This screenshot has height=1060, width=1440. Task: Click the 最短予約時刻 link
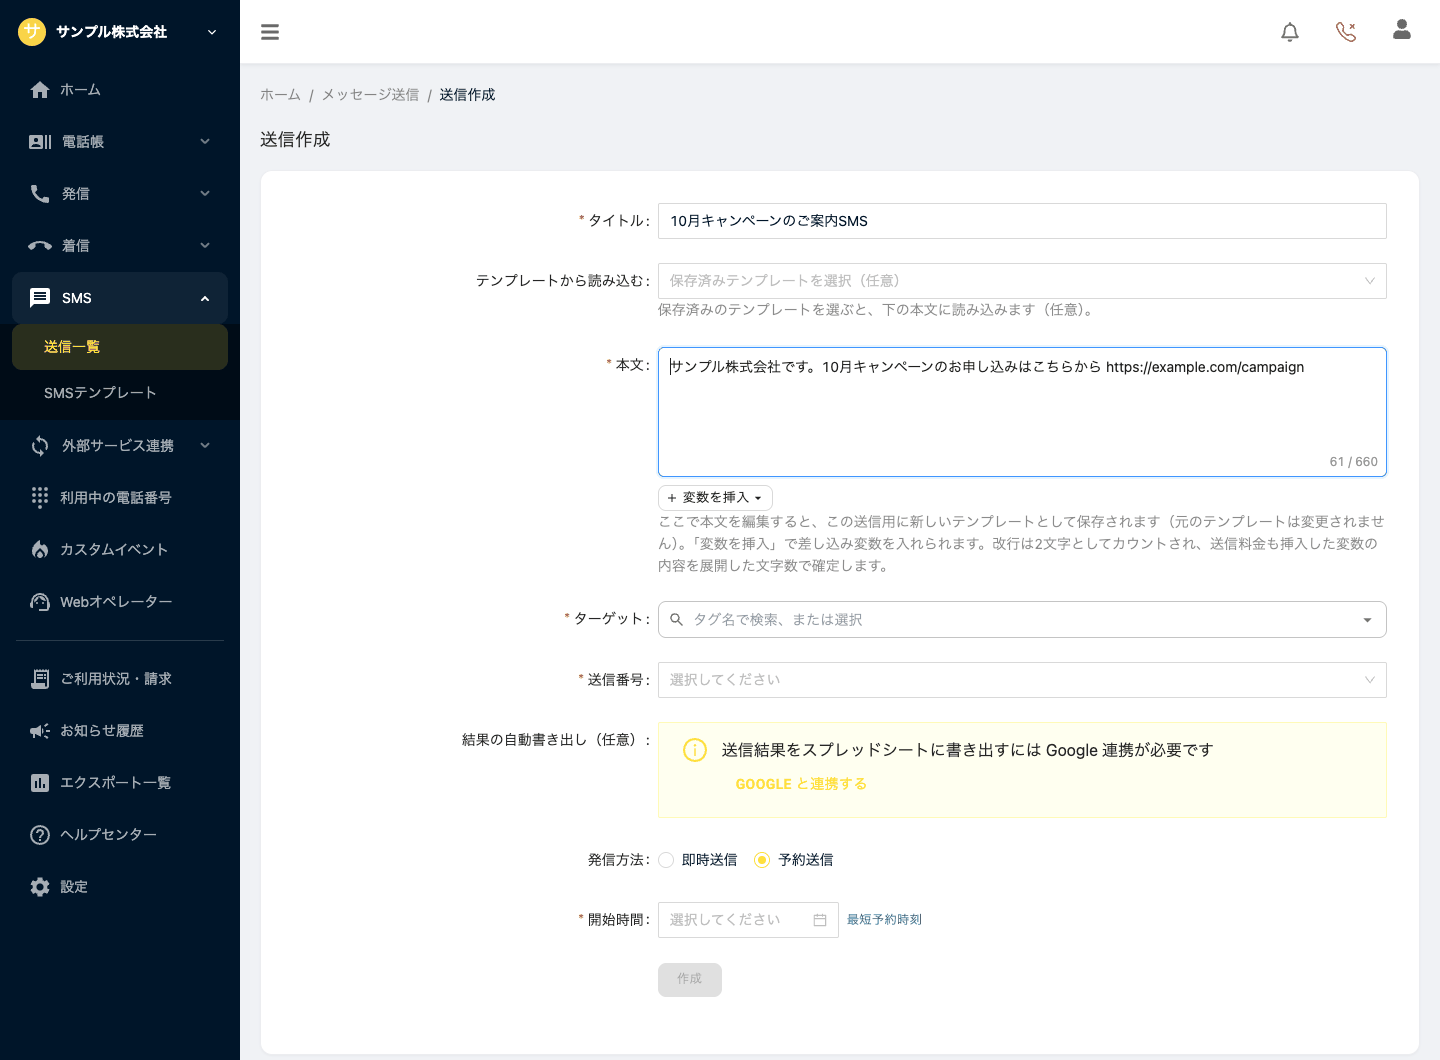[884, 920]
